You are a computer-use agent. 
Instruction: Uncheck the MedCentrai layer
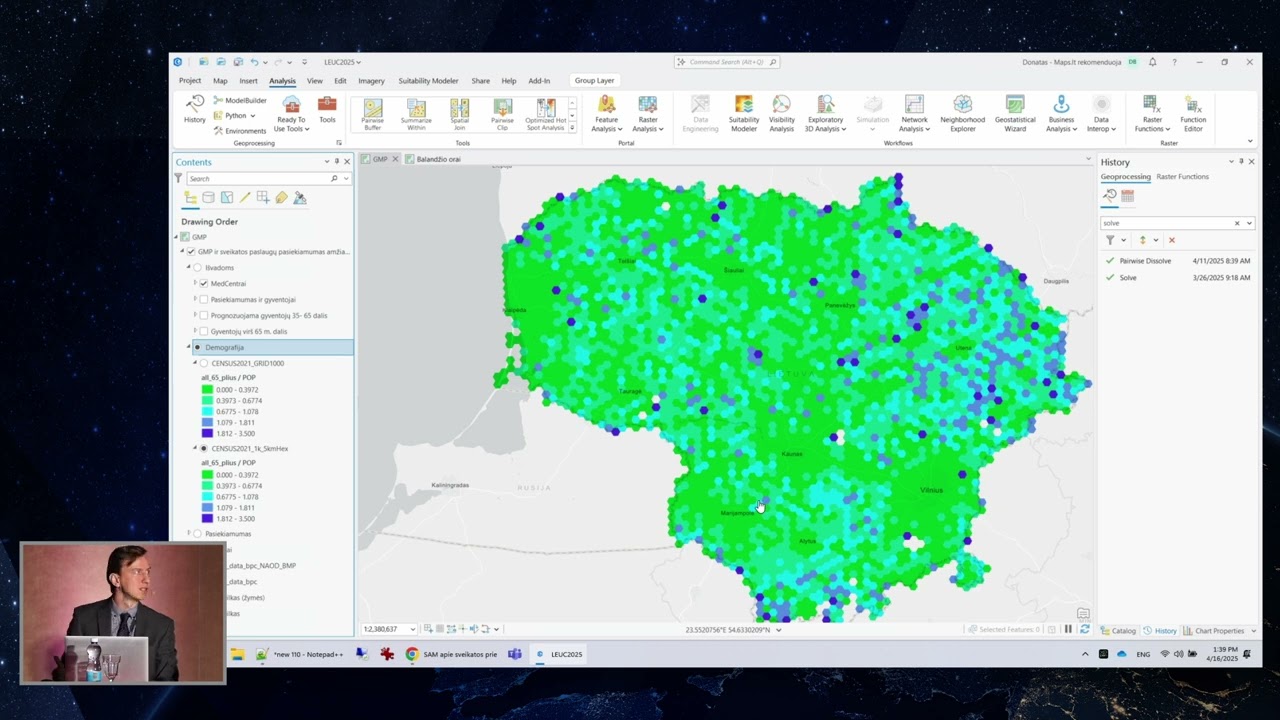pyautogui.click(x=204, y=284)
